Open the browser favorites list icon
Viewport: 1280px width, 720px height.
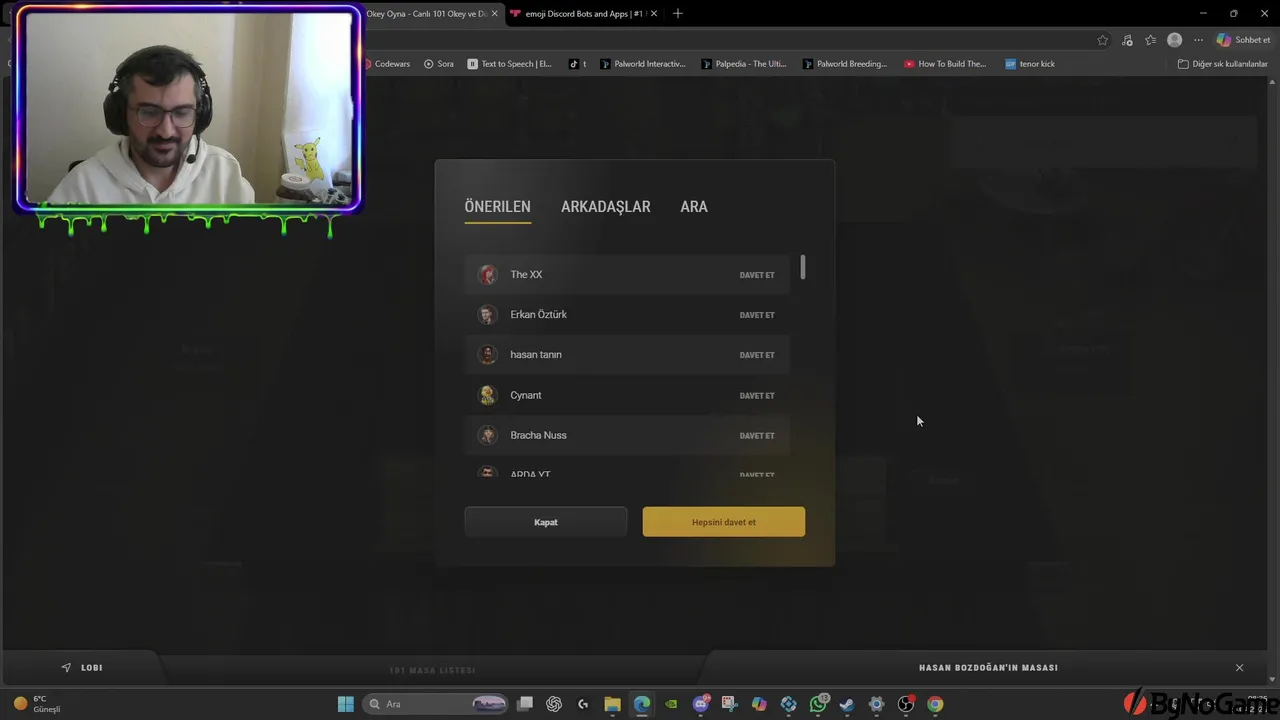coord(1151,40)
